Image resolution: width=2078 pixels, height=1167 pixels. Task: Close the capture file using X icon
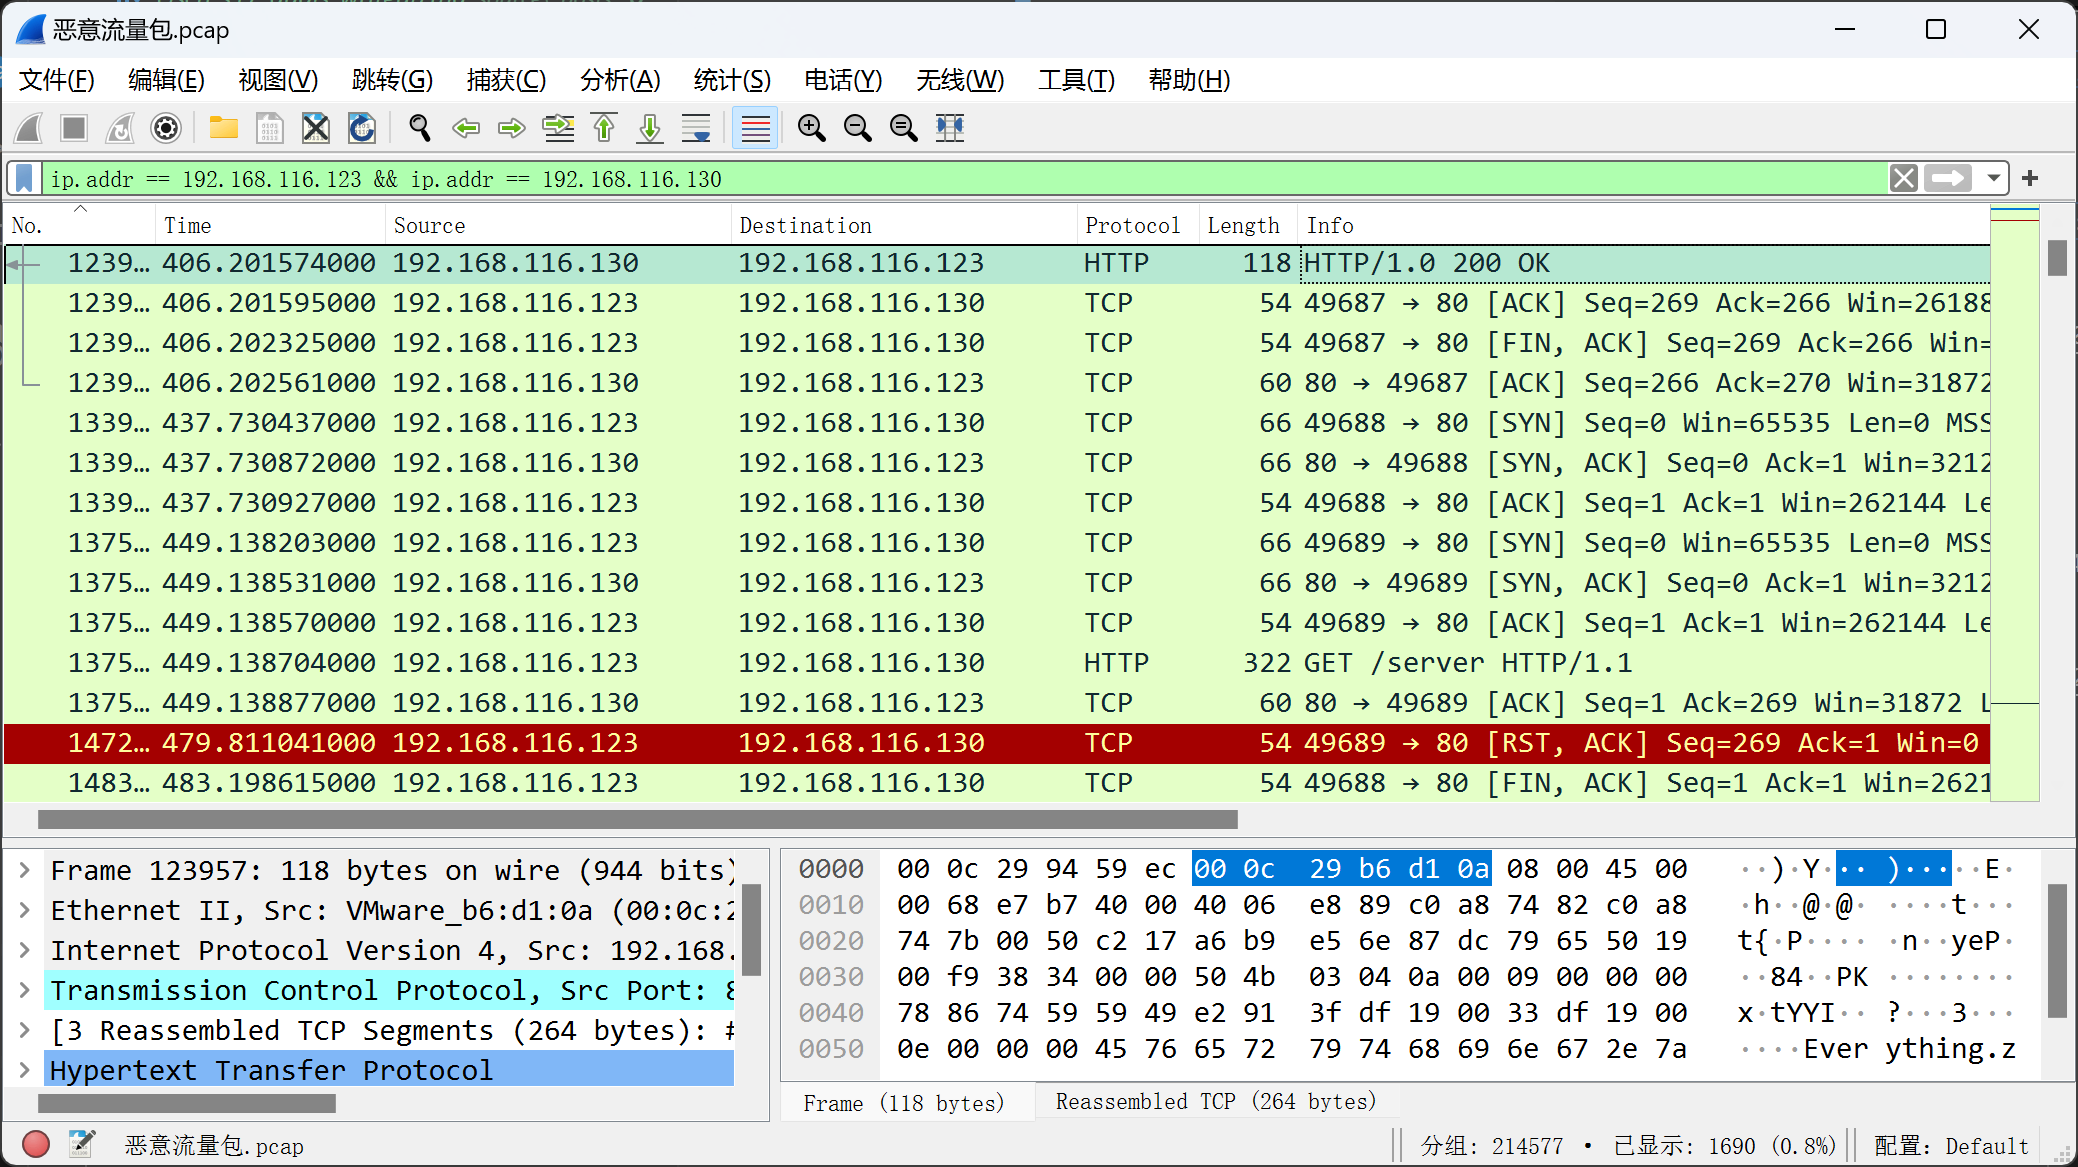coord(315,128)
